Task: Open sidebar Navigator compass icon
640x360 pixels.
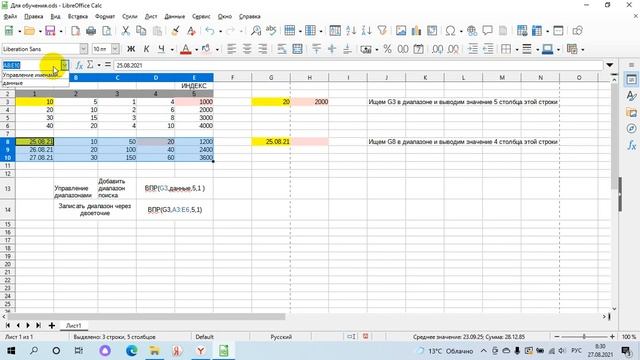Action: coord(631,129)
